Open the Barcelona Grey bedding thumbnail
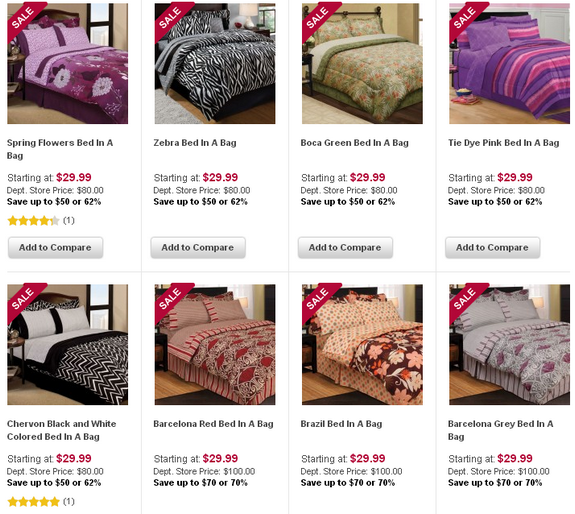 (x=509, y=344)
